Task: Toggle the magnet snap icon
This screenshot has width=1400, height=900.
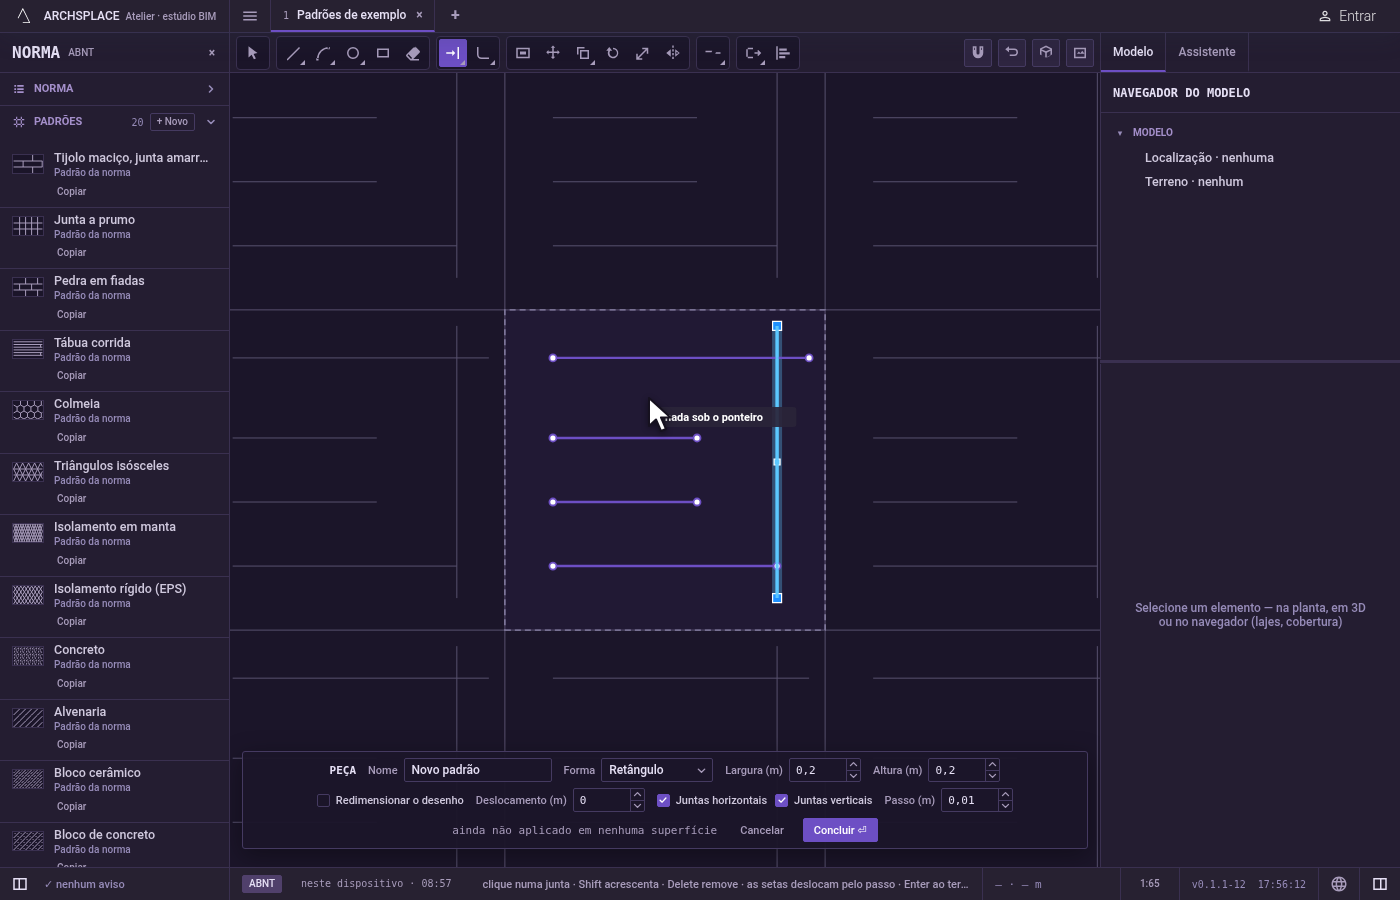Action: tap(978, 53)
